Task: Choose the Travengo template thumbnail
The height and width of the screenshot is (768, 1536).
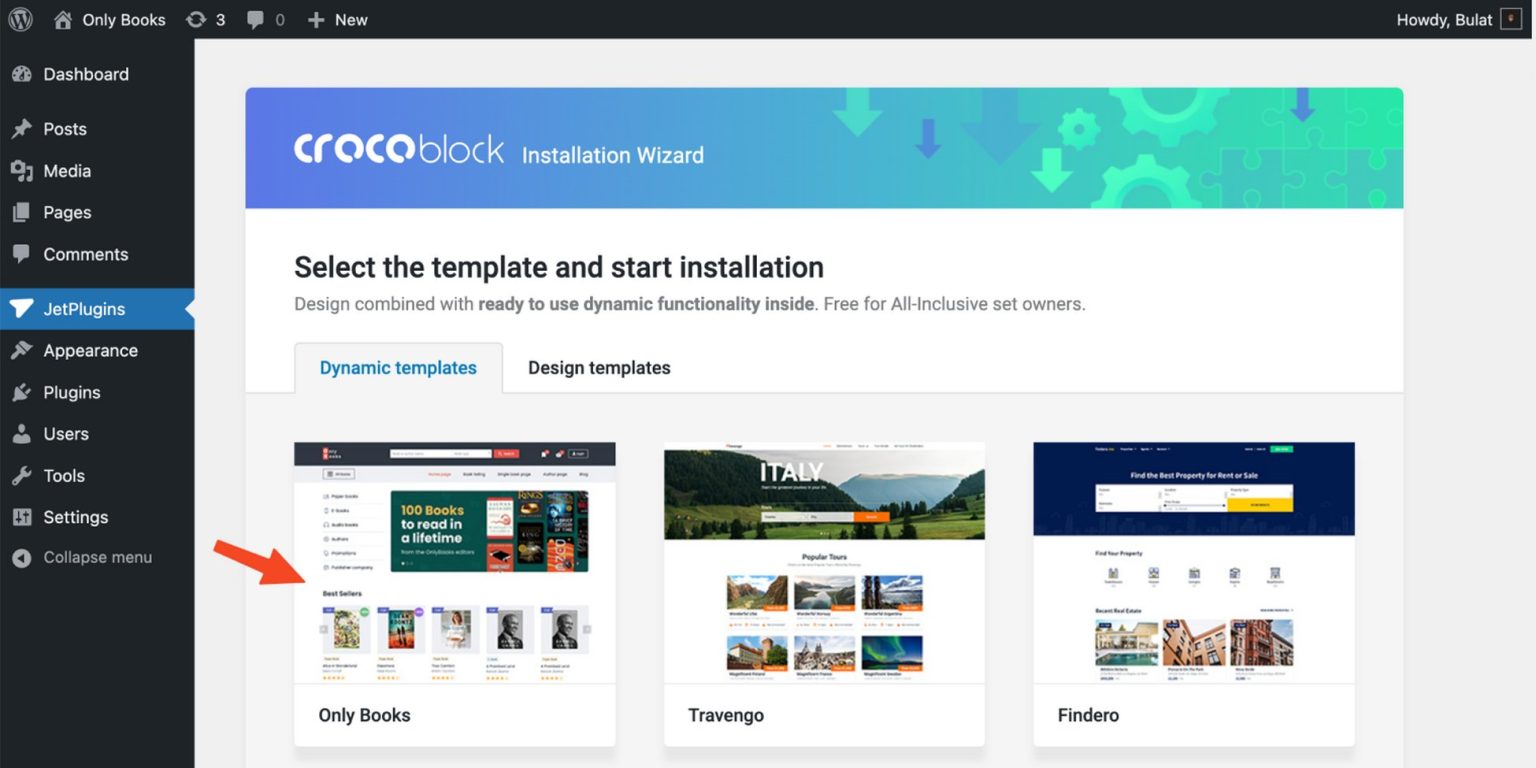Action: [x=824, y=562]
